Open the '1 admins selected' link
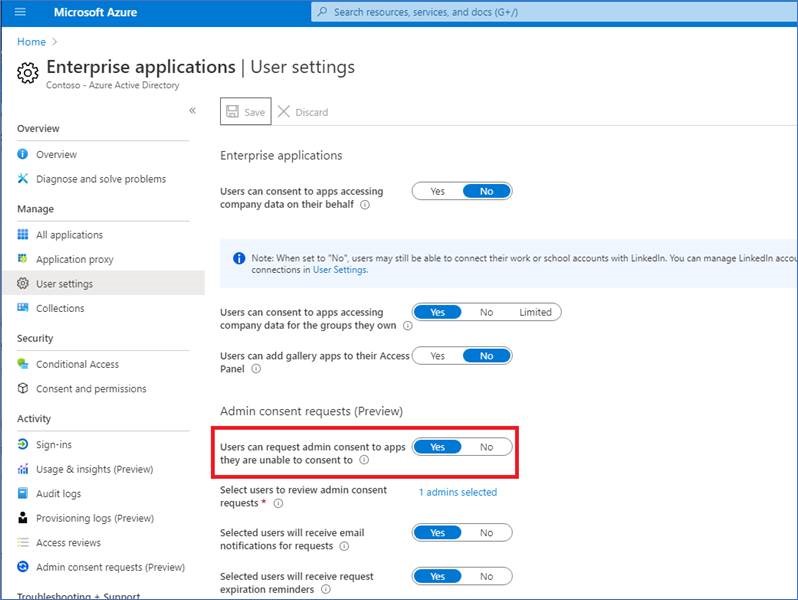Viewport: 798px width, 600px height. (457, 492)
